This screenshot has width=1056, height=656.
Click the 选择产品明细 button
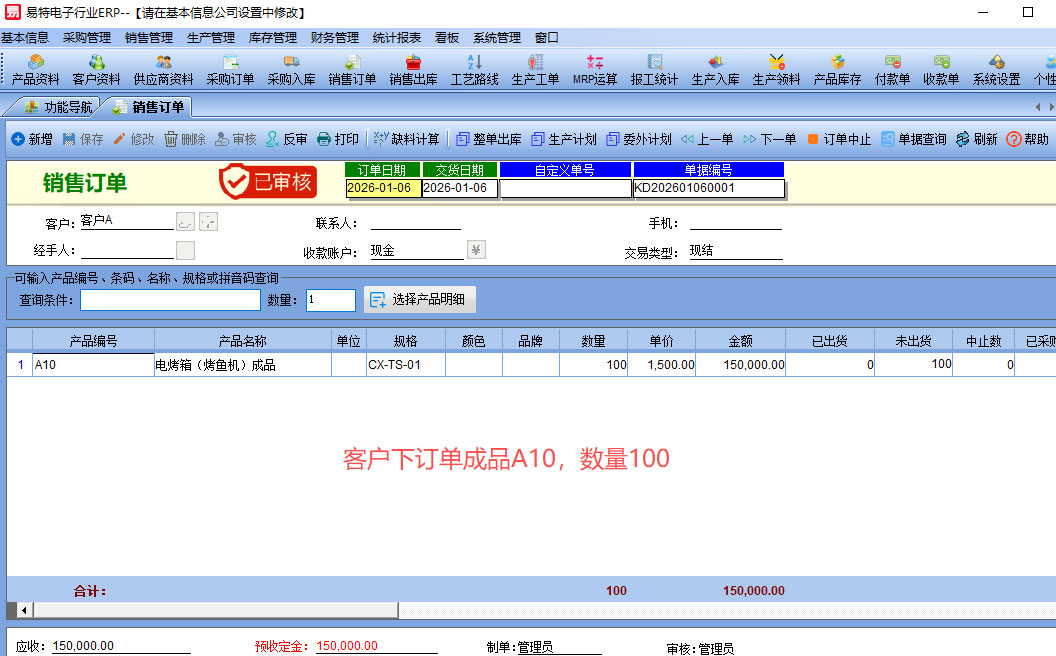point(420,299)
